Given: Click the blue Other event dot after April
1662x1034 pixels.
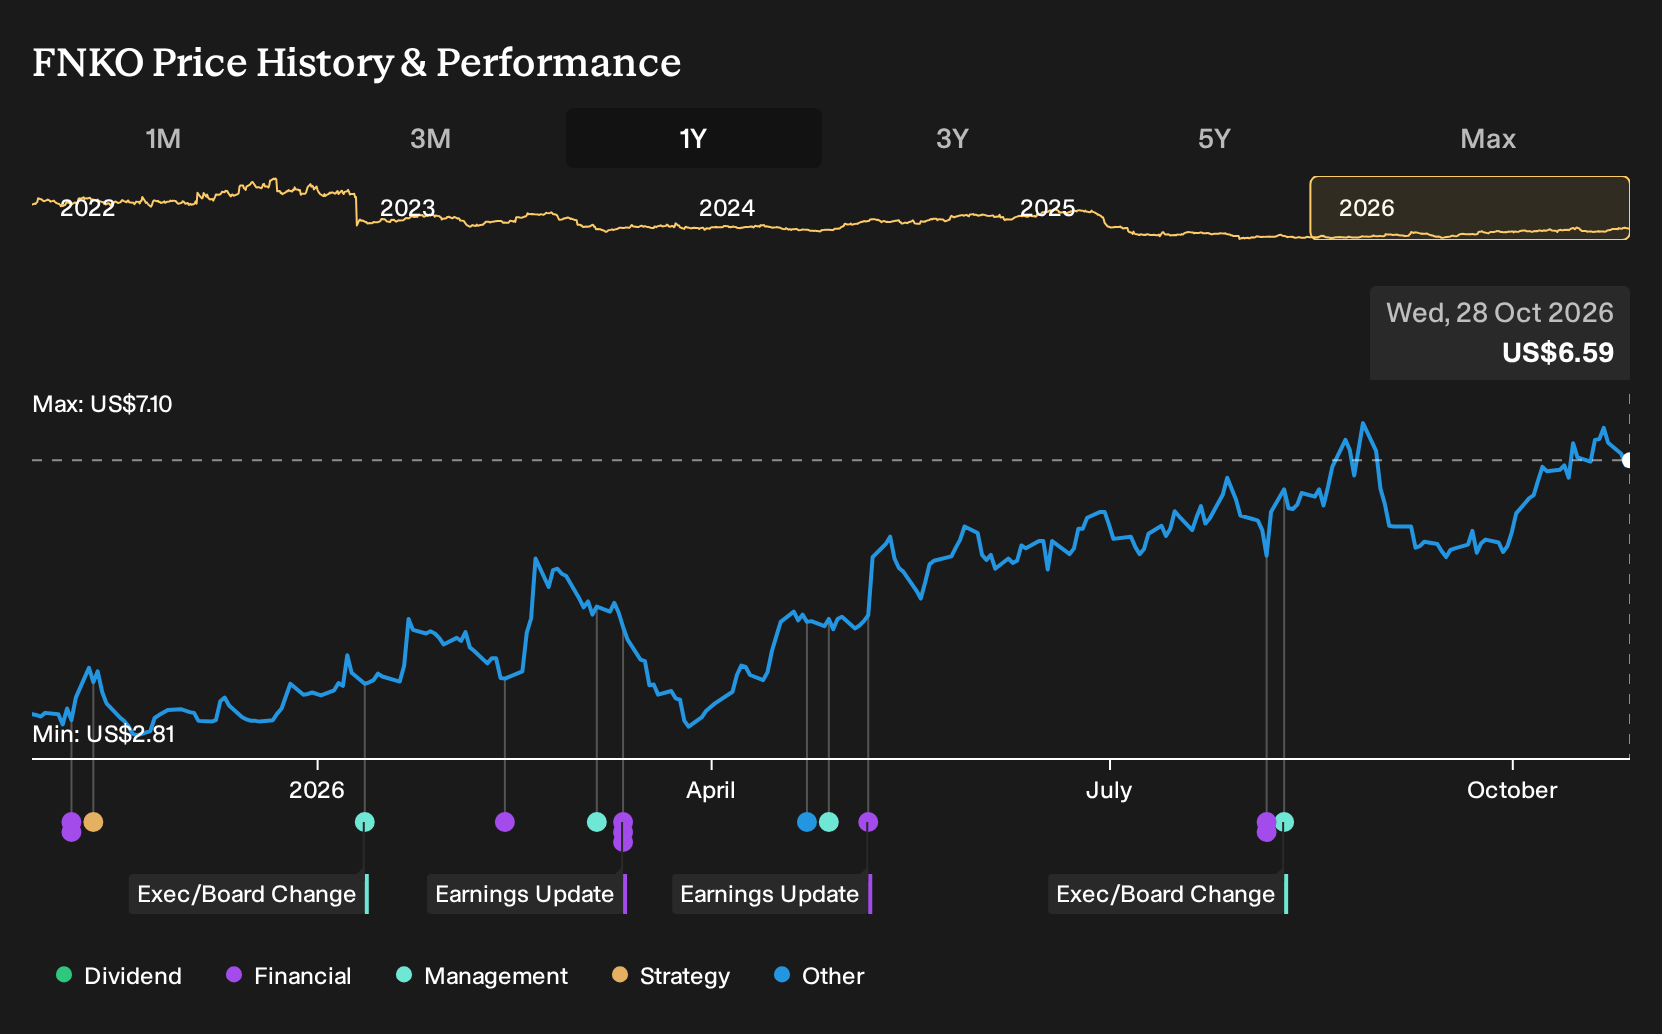Looking at the screenshot, I should tap(807, 822).
